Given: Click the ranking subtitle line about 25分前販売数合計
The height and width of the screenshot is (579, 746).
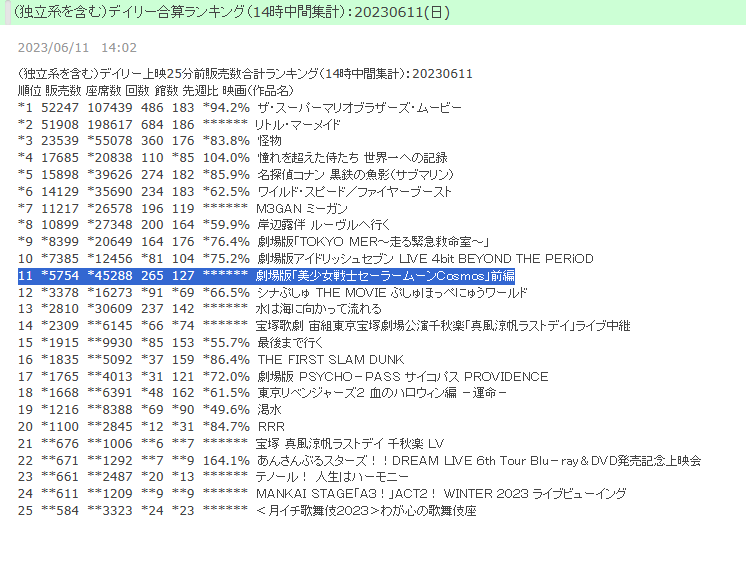Looking at the screenshot, I should [245, 74].
